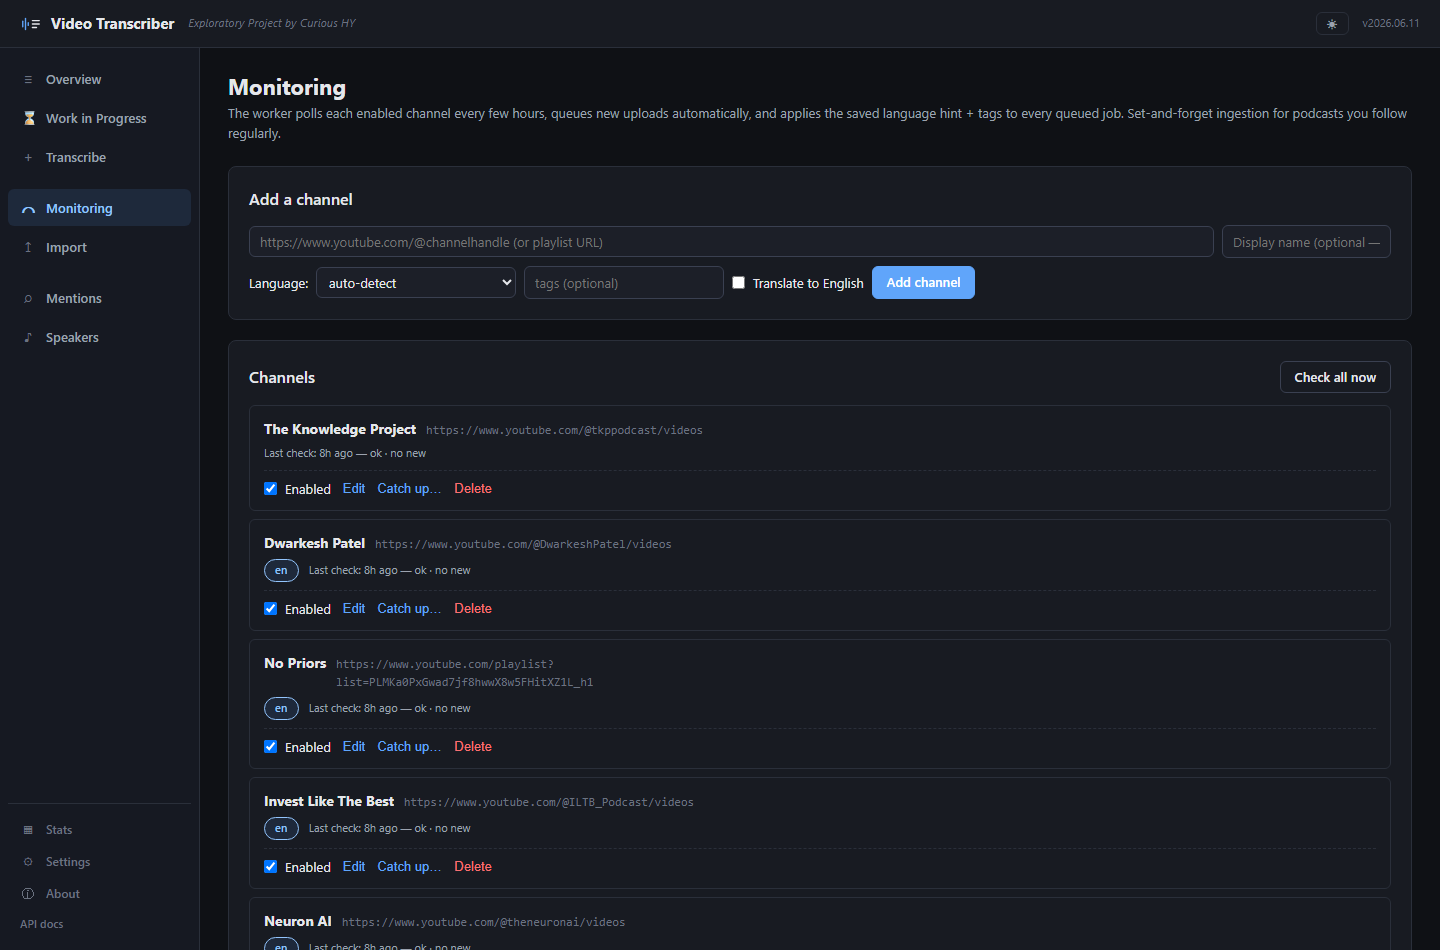Open the Neuron AI channel URL

click(x=483, y=923)
